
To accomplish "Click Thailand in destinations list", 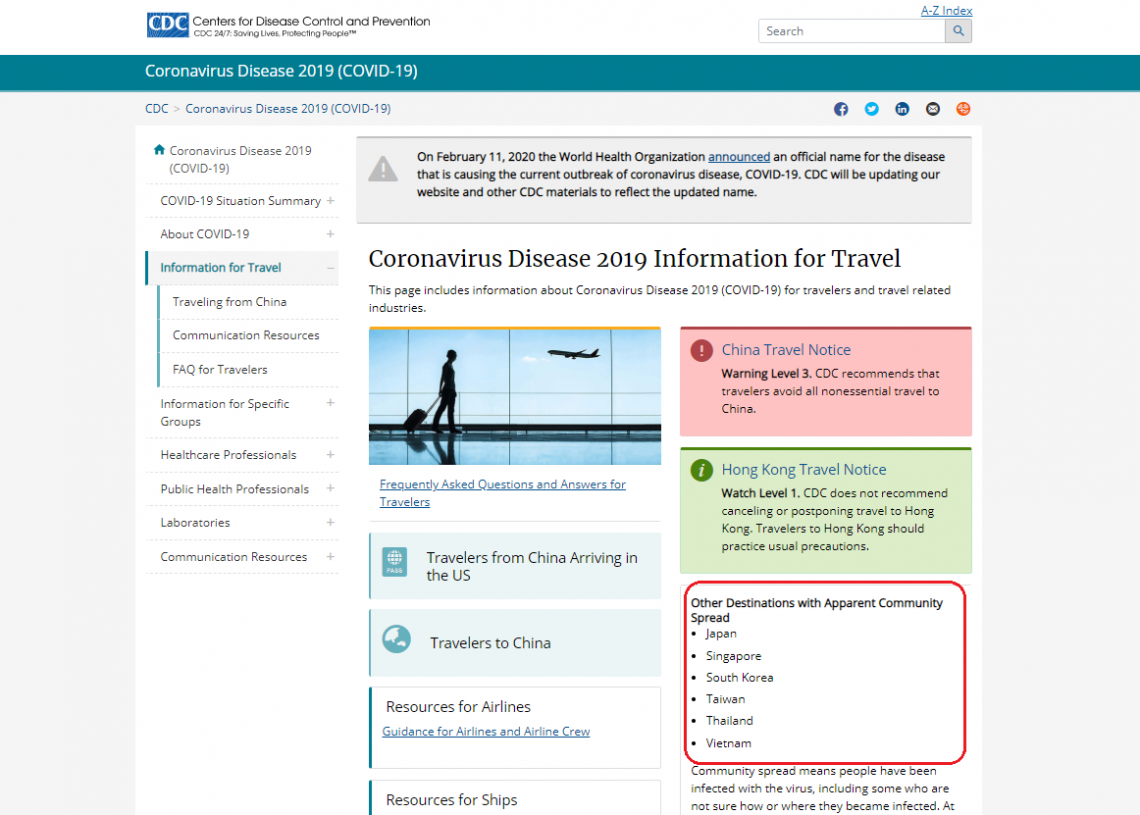I will 729,721.
